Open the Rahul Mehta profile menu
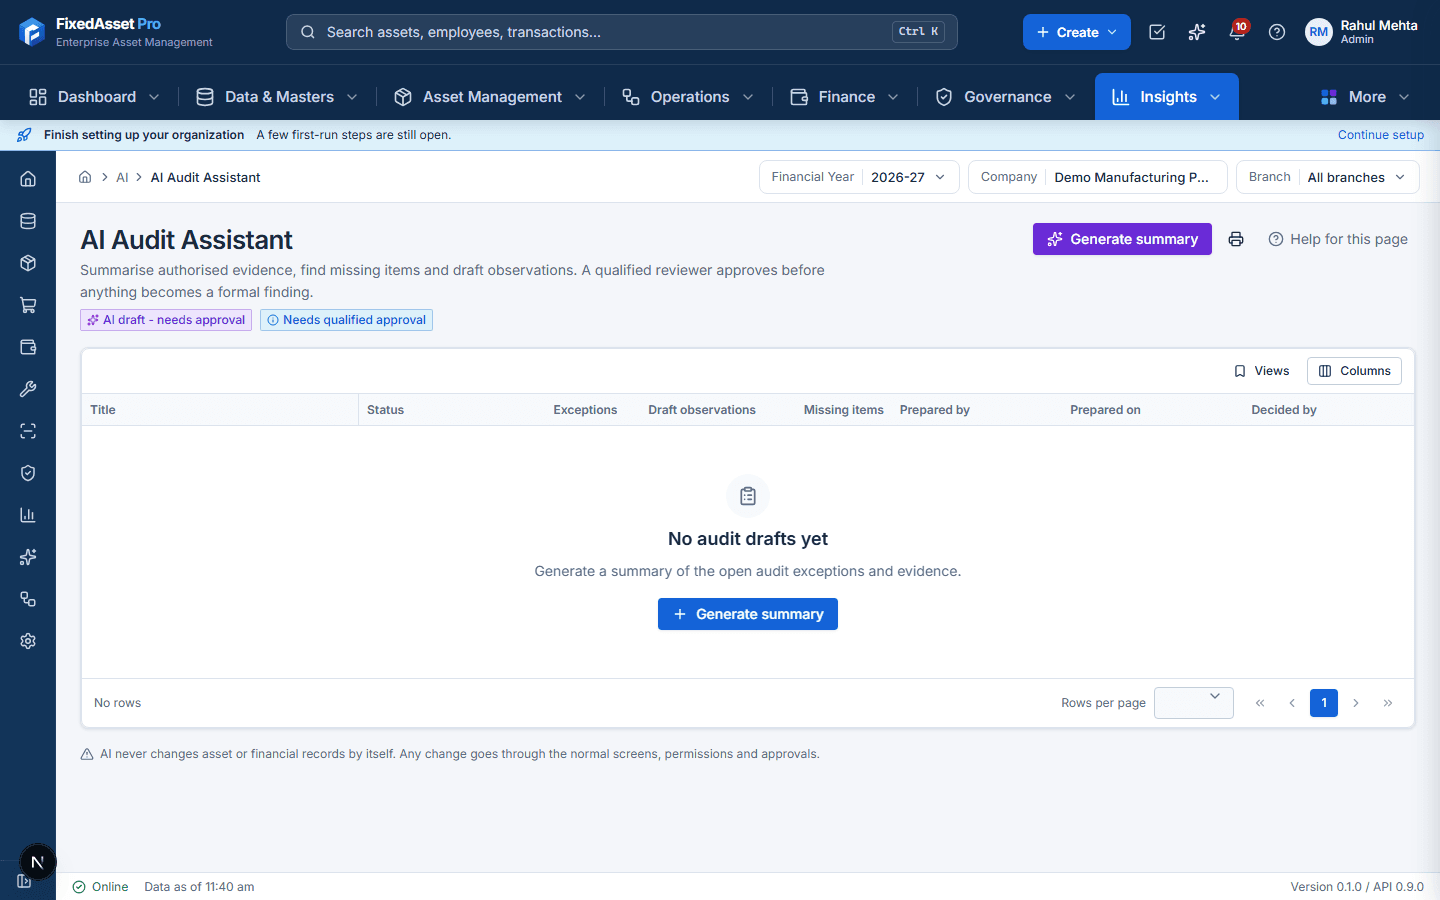The width and height of the screenshot is (1440, 900). click(x=1362, y=32)
